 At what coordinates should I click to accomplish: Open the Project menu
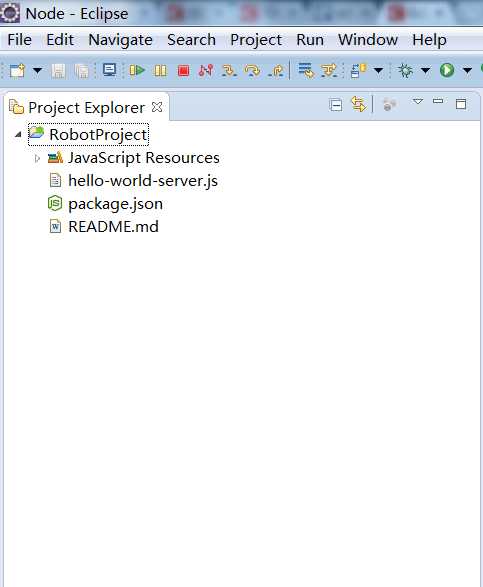[256, 40]
